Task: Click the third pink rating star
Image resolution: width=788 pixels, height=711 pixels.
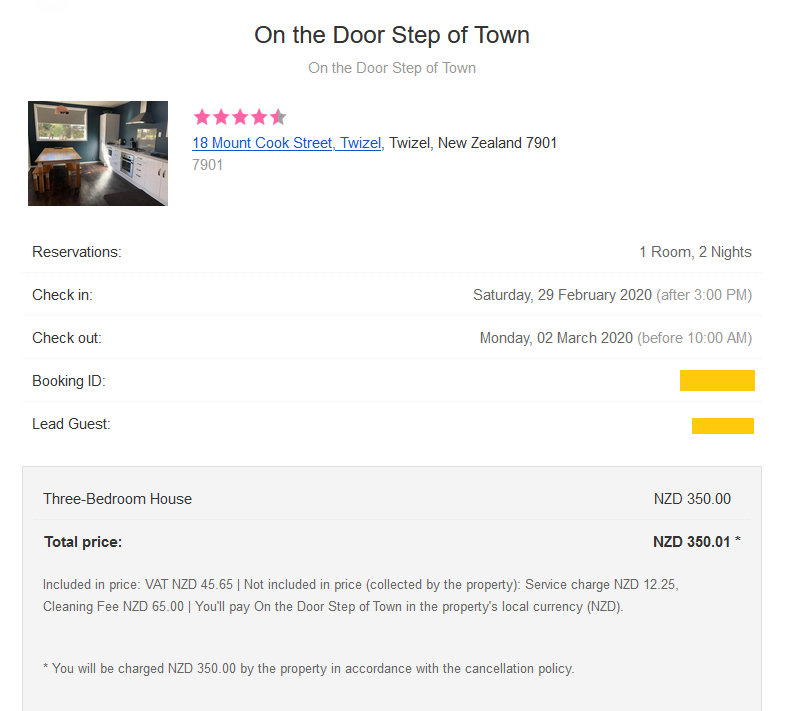Action: pos(241,117)
